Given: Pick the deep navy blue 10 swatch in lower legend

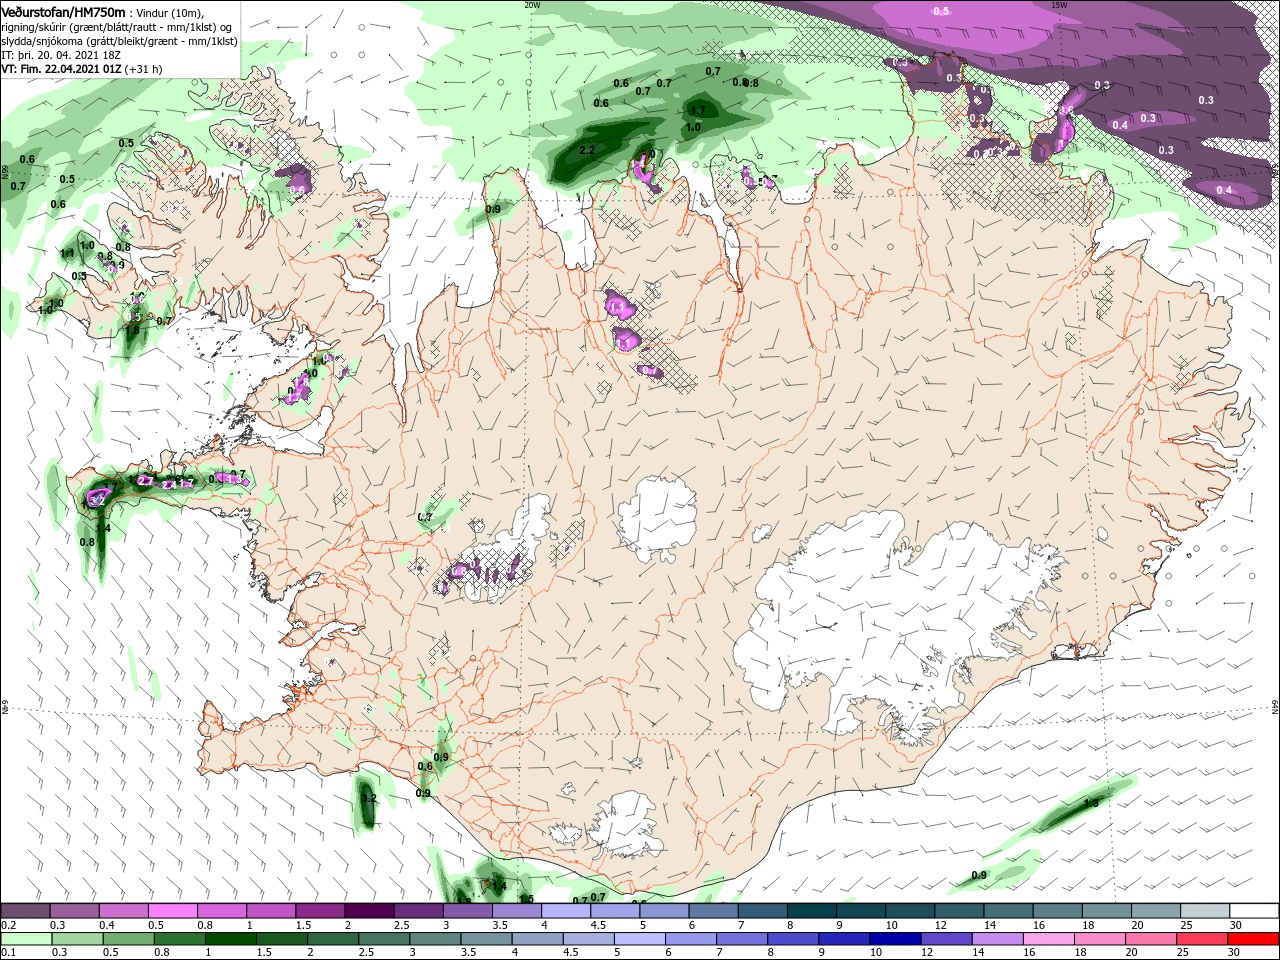Looking at the screenshot, I should pyautogui.click(x=894, y=939).
